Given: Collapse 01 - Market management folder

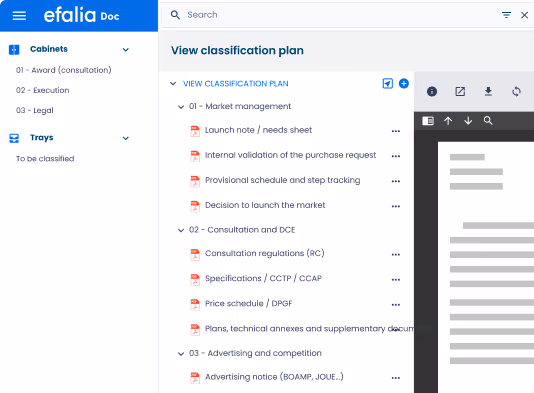Looking at the screenshot, I should (181, 107).
